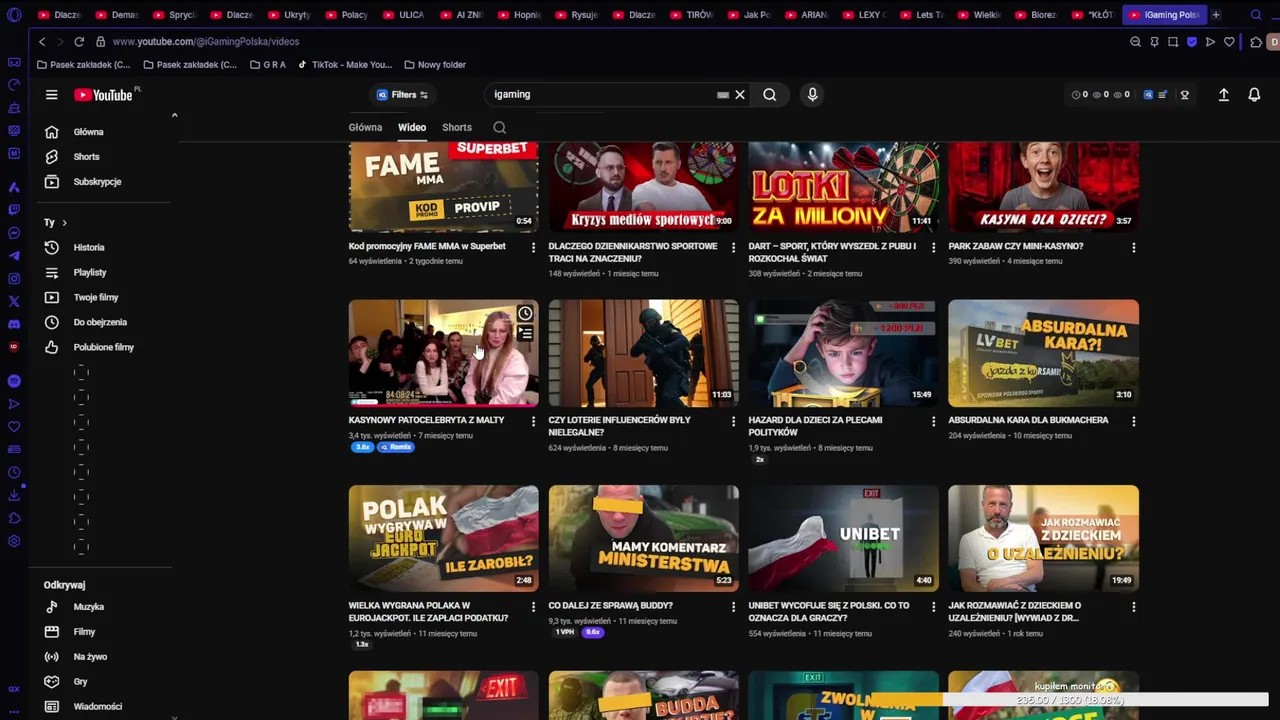
Task: Open the YouTube hamburger guide menu
Action: click(51, 95)
